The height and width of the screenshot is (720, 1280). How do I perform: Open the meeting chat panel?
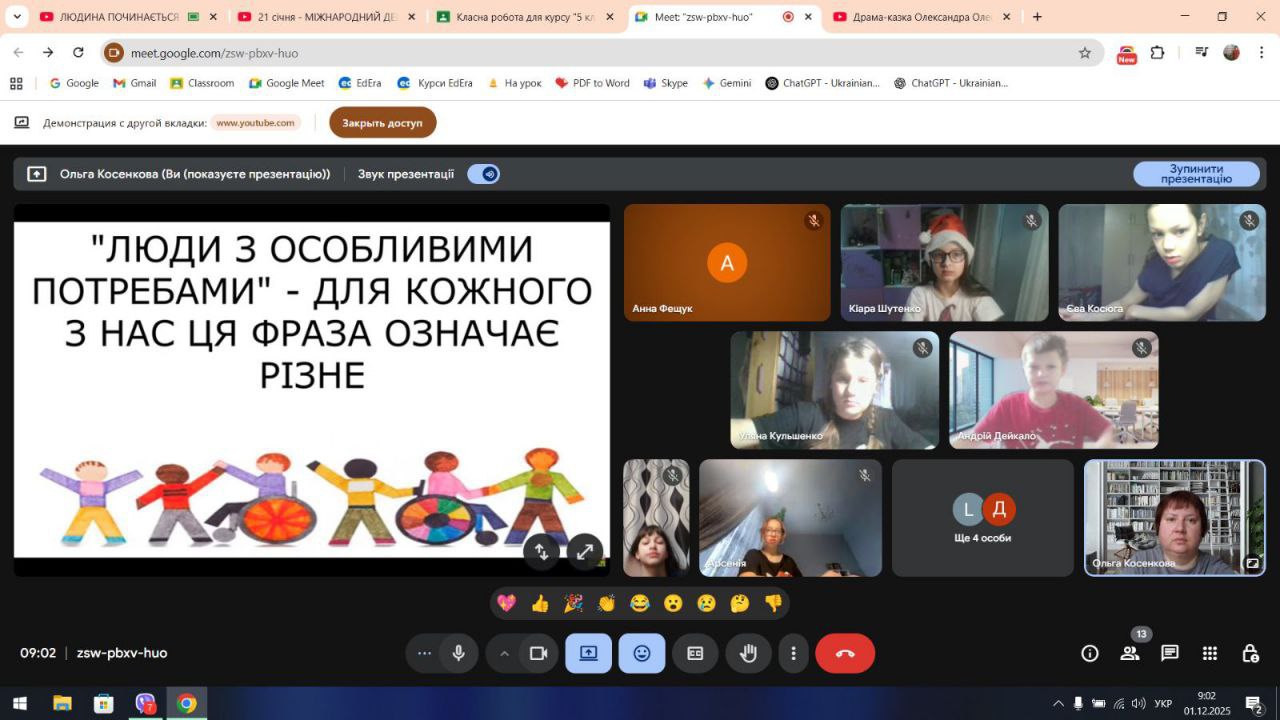(x=1169, y=653)
